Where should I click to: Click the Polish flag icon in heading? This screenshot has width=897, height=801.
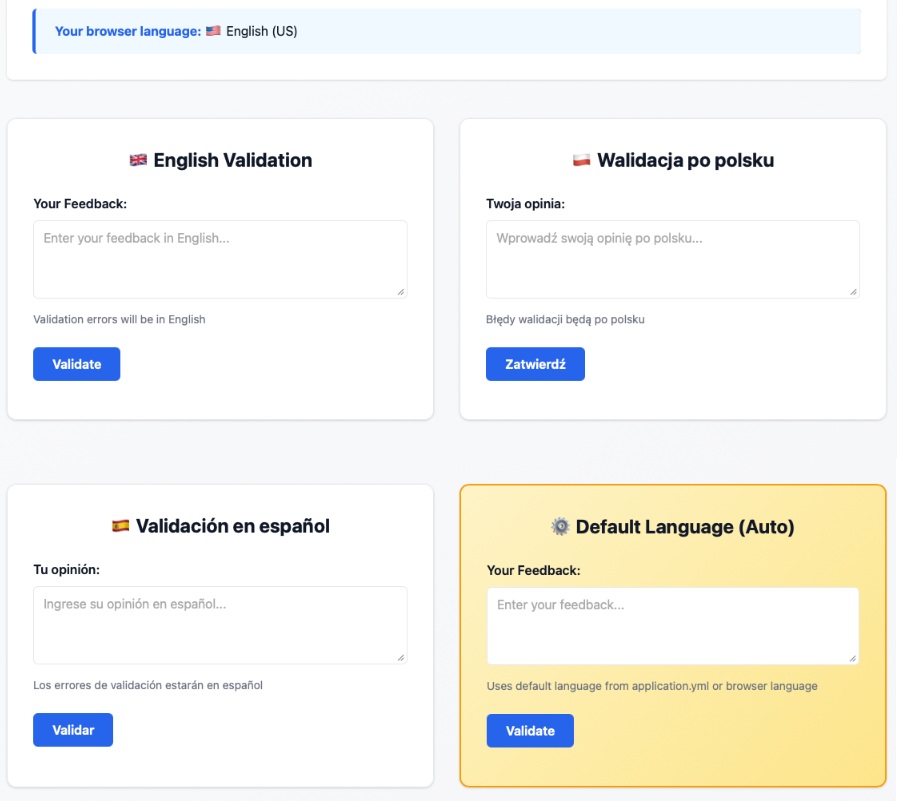pos(582,160)
